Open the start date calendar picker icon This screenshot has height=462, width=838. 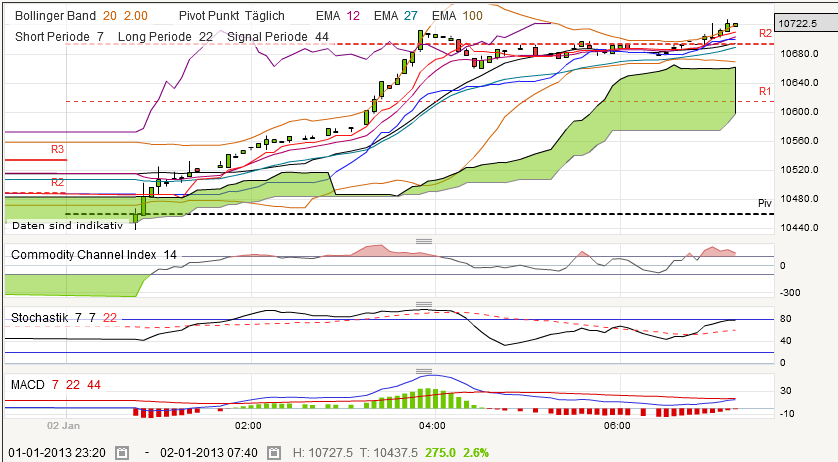tap(122, 452)
